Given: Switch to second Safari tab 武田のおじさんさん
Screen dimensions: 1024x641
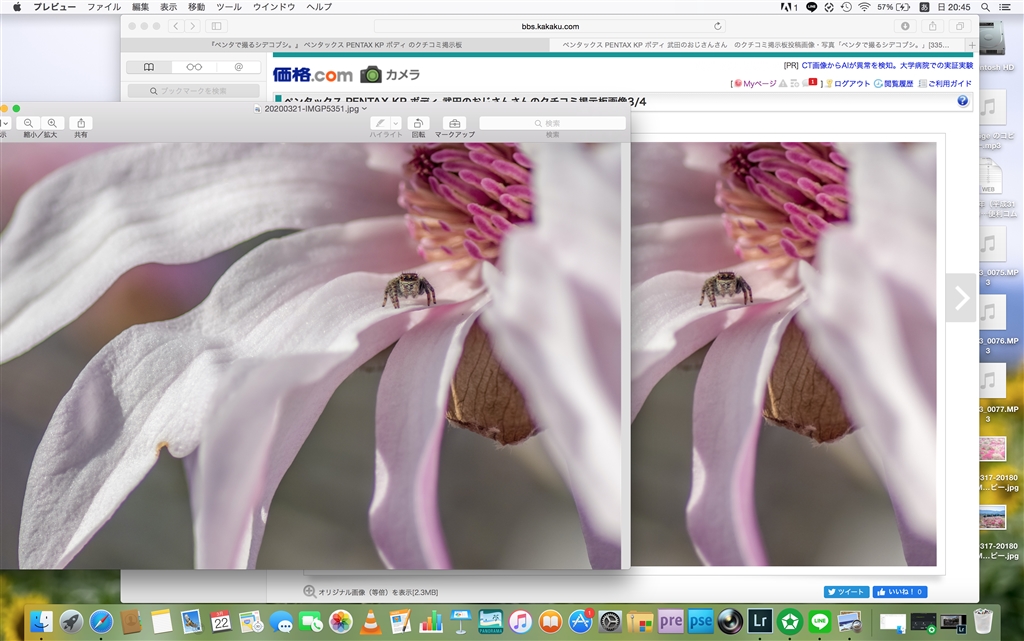Looking at the screenshot, I should click(x=757, y=45).
